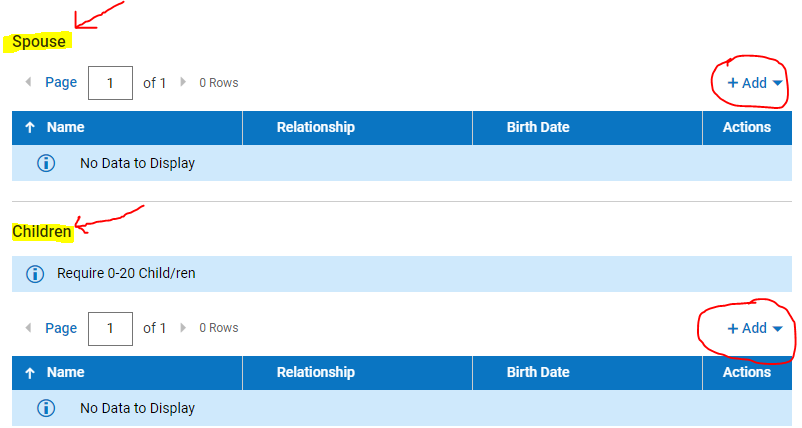Sort Children table by Relationship column

(x=316, y=372)
